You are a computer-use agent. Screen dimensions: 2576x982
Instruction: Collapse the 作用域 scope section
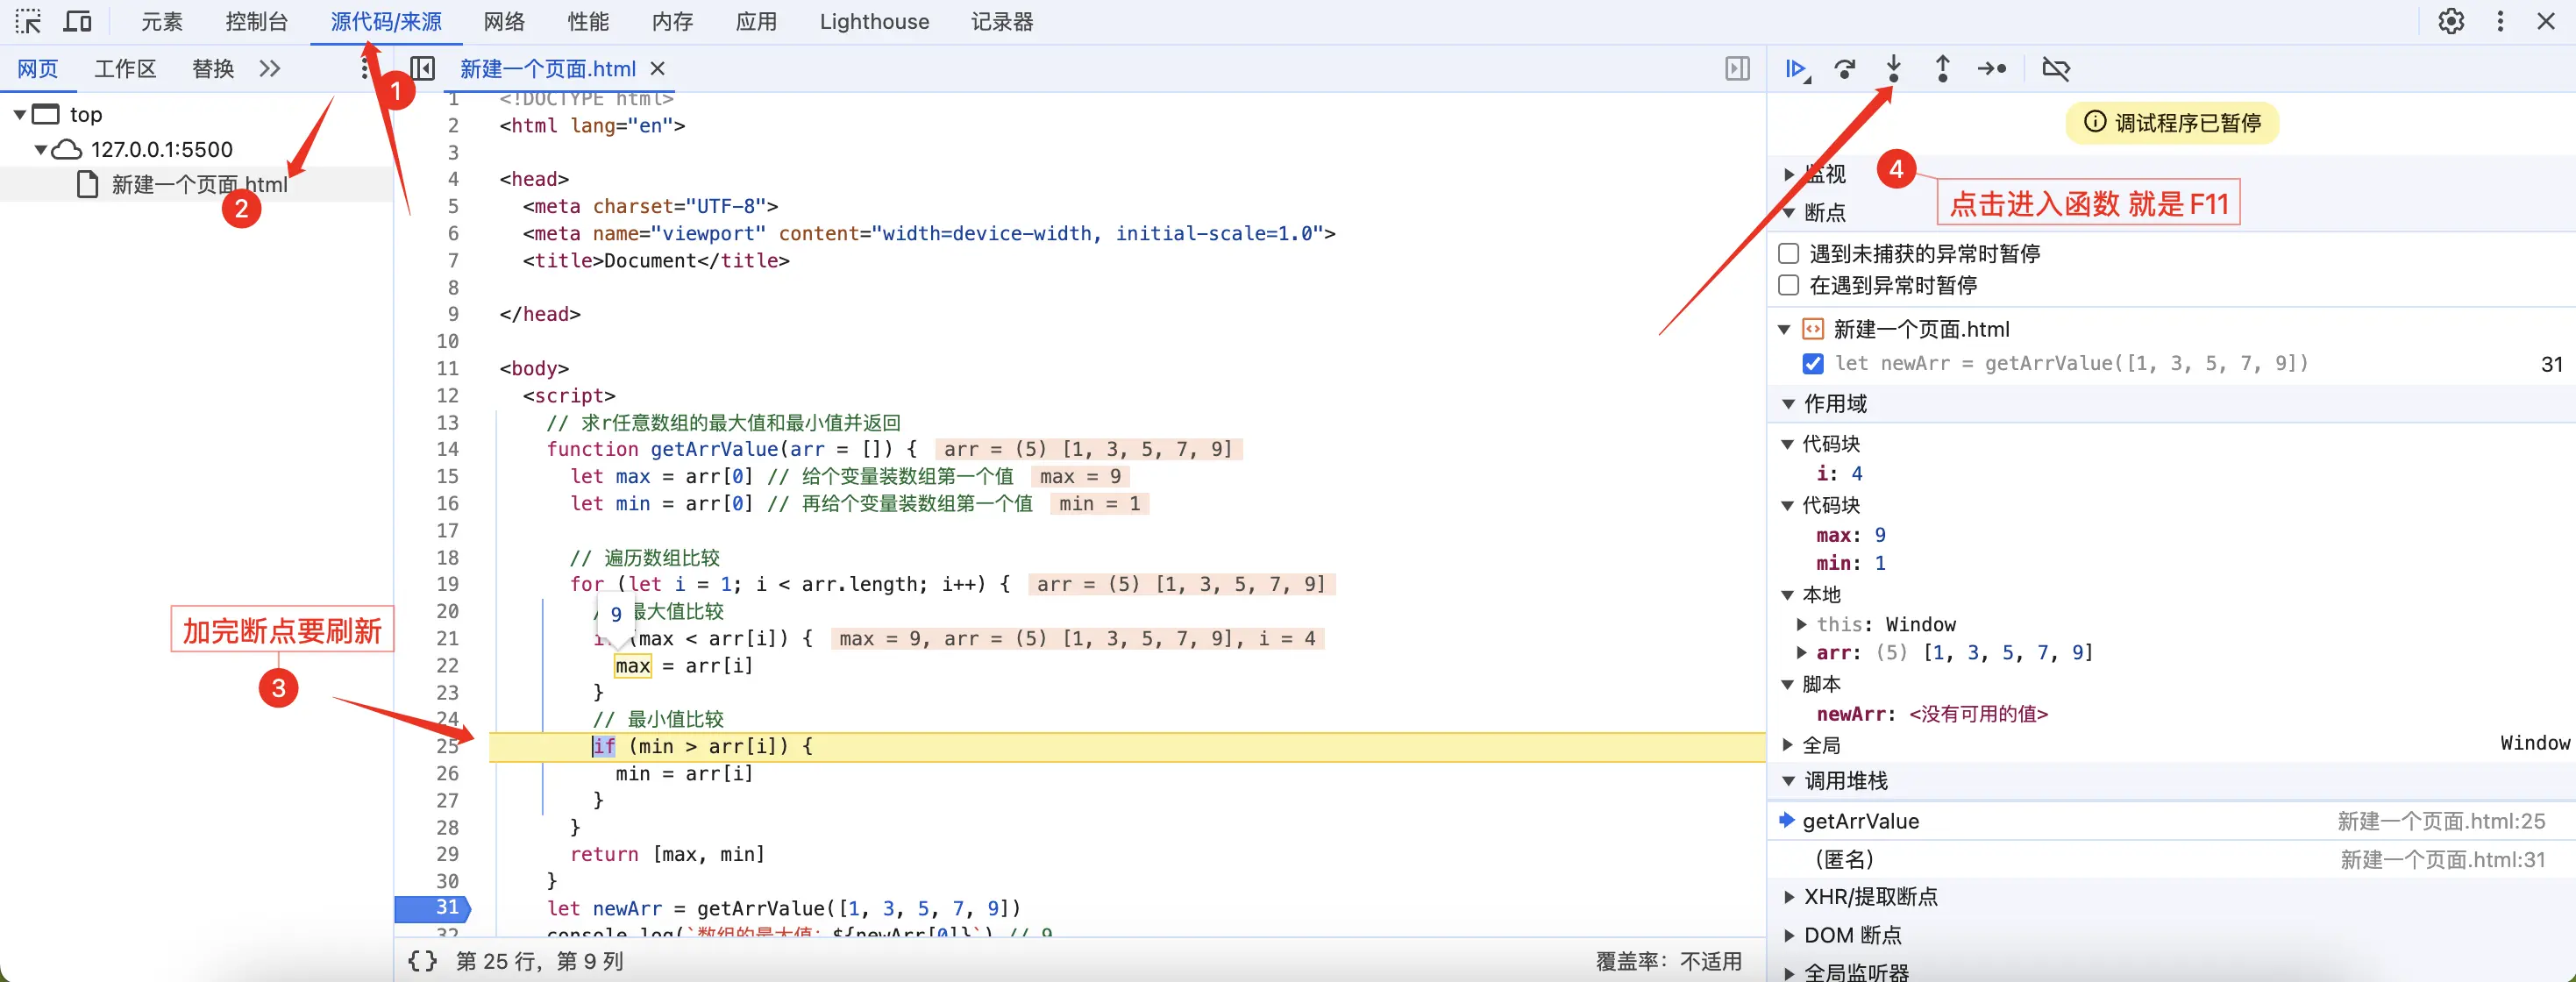[1789, 404]
